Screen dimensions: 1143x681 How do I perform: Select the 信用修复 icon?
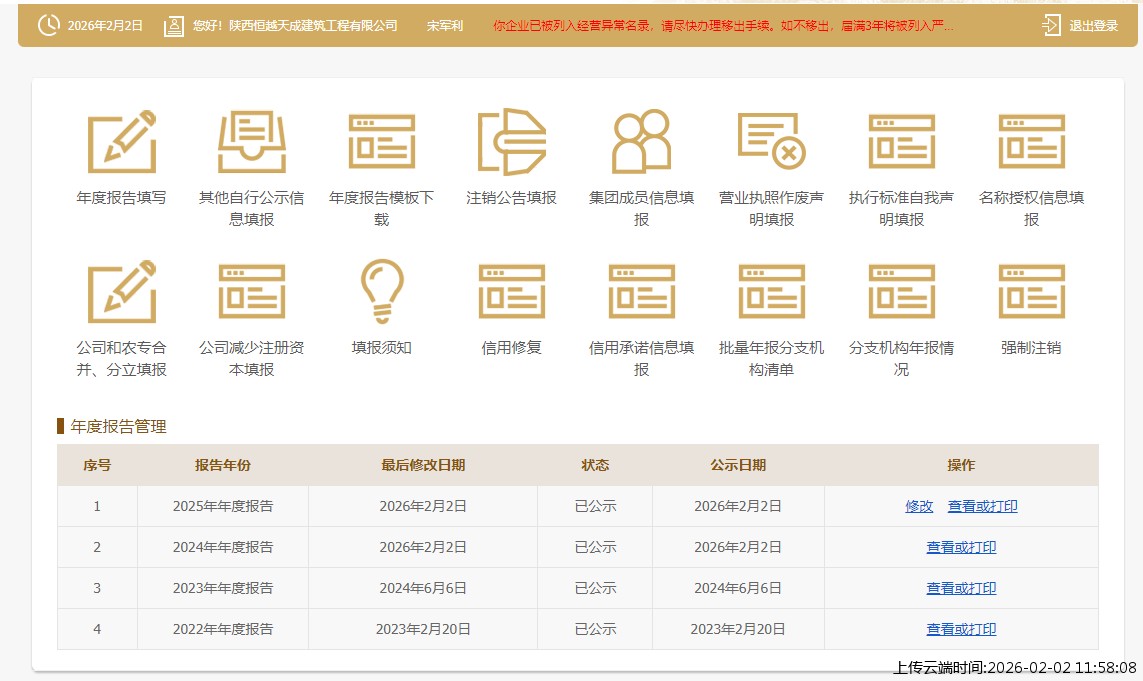coord(512,292)
